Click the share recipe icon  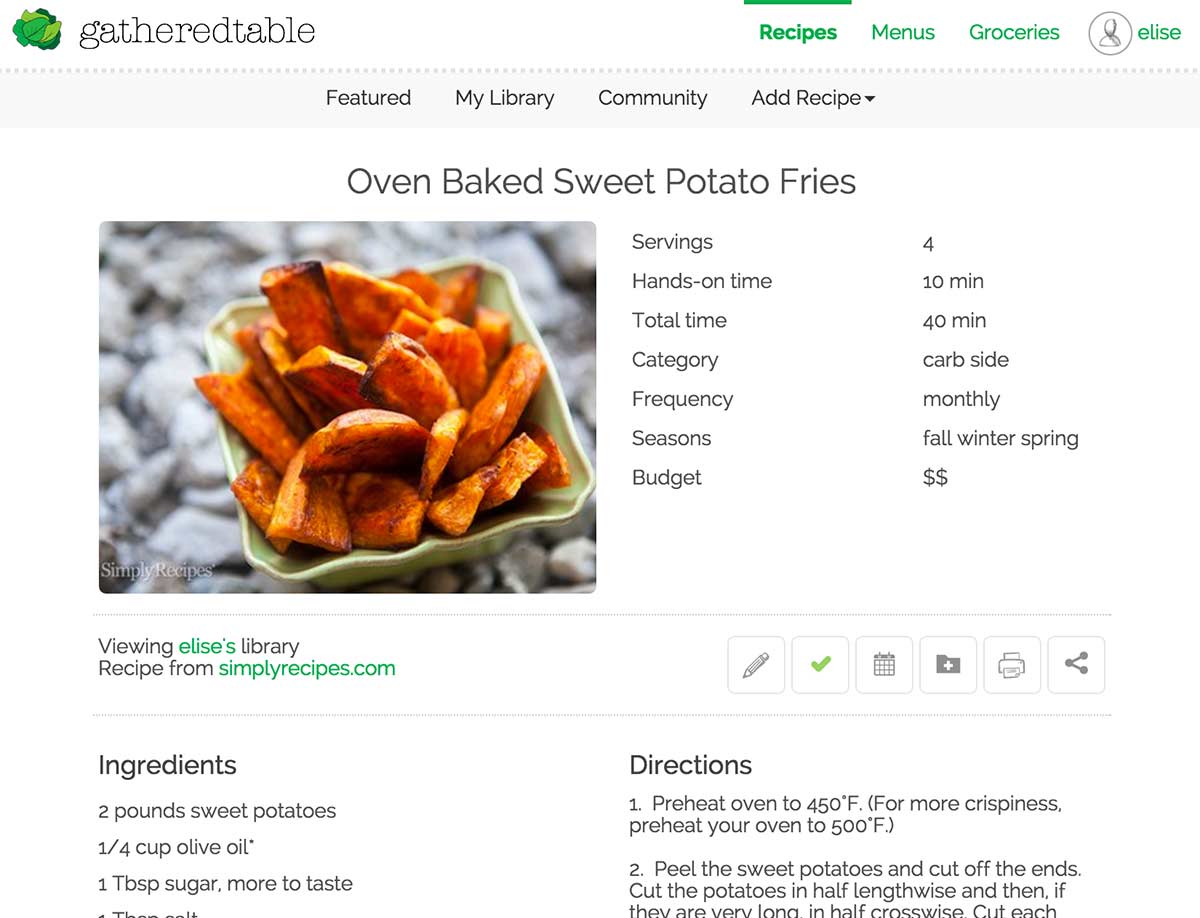coord(1076,665)
